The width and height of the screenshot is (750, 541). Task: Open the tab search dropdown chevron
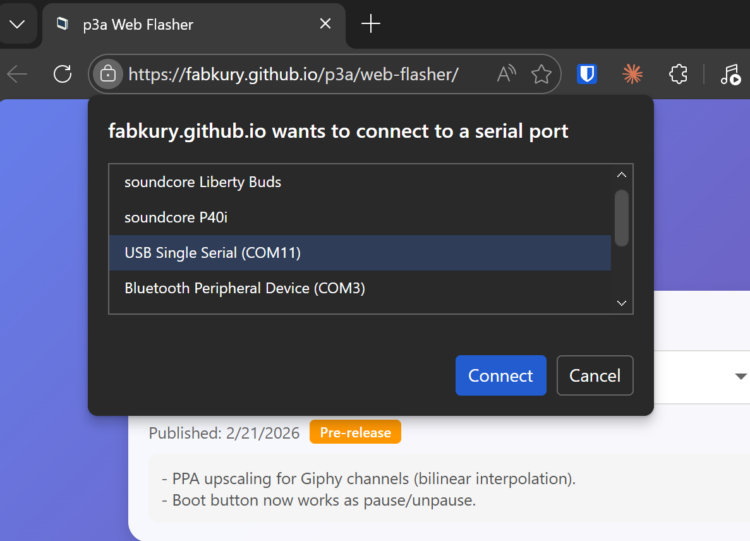click(x=17, y=24)
